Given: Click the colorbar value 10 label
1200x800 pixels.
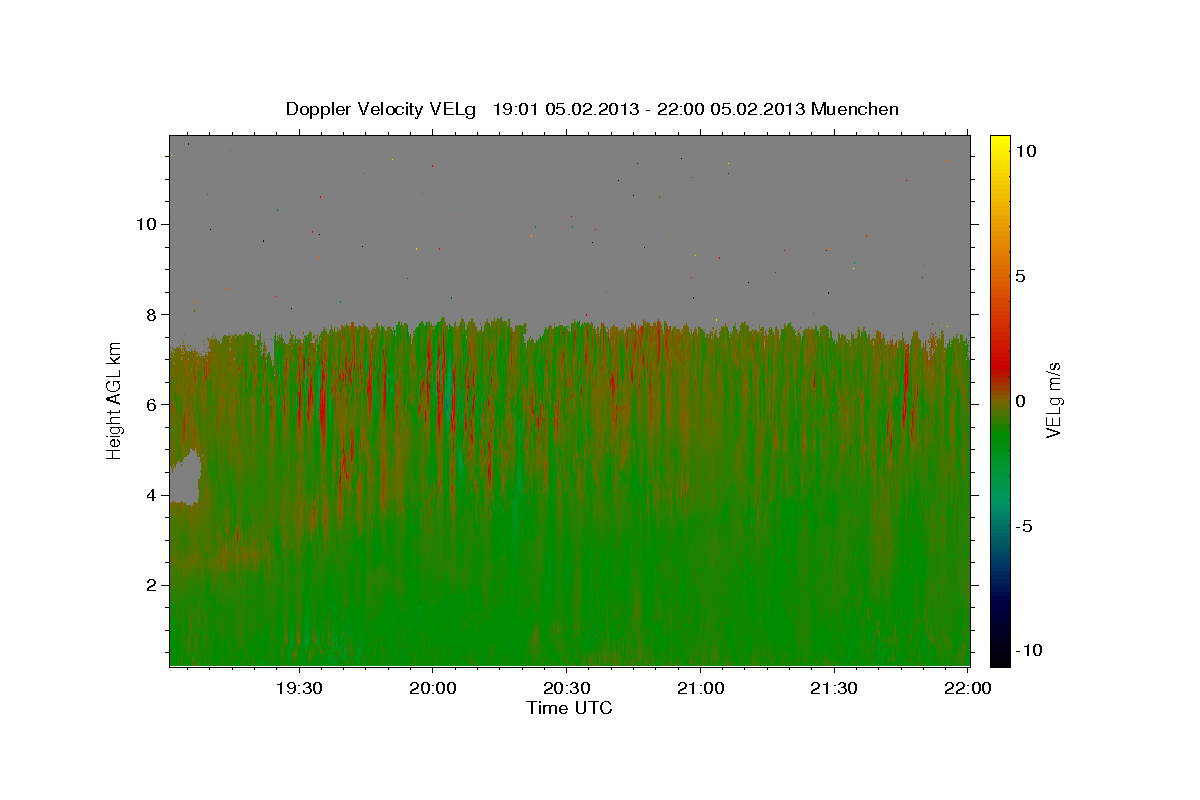Looking at the screenshot, I should (1025, 150).
